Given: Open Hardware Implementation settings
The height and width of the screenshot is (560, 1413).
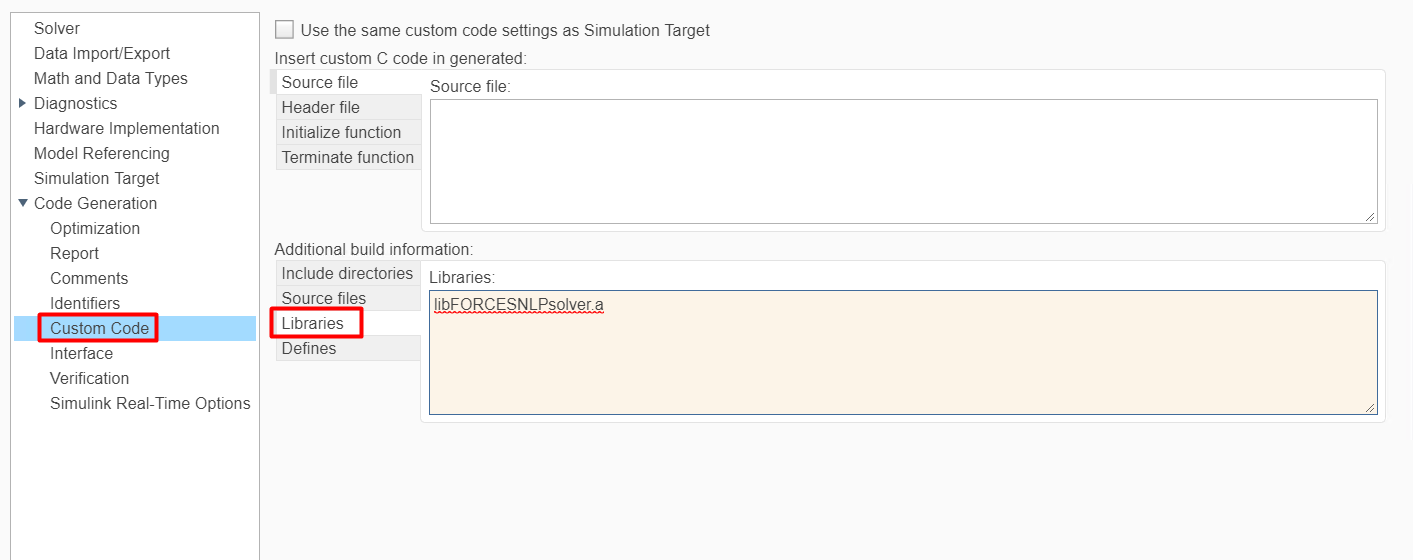Looking at the screenshot, I should pyautogui.click(x=126, y=128).
